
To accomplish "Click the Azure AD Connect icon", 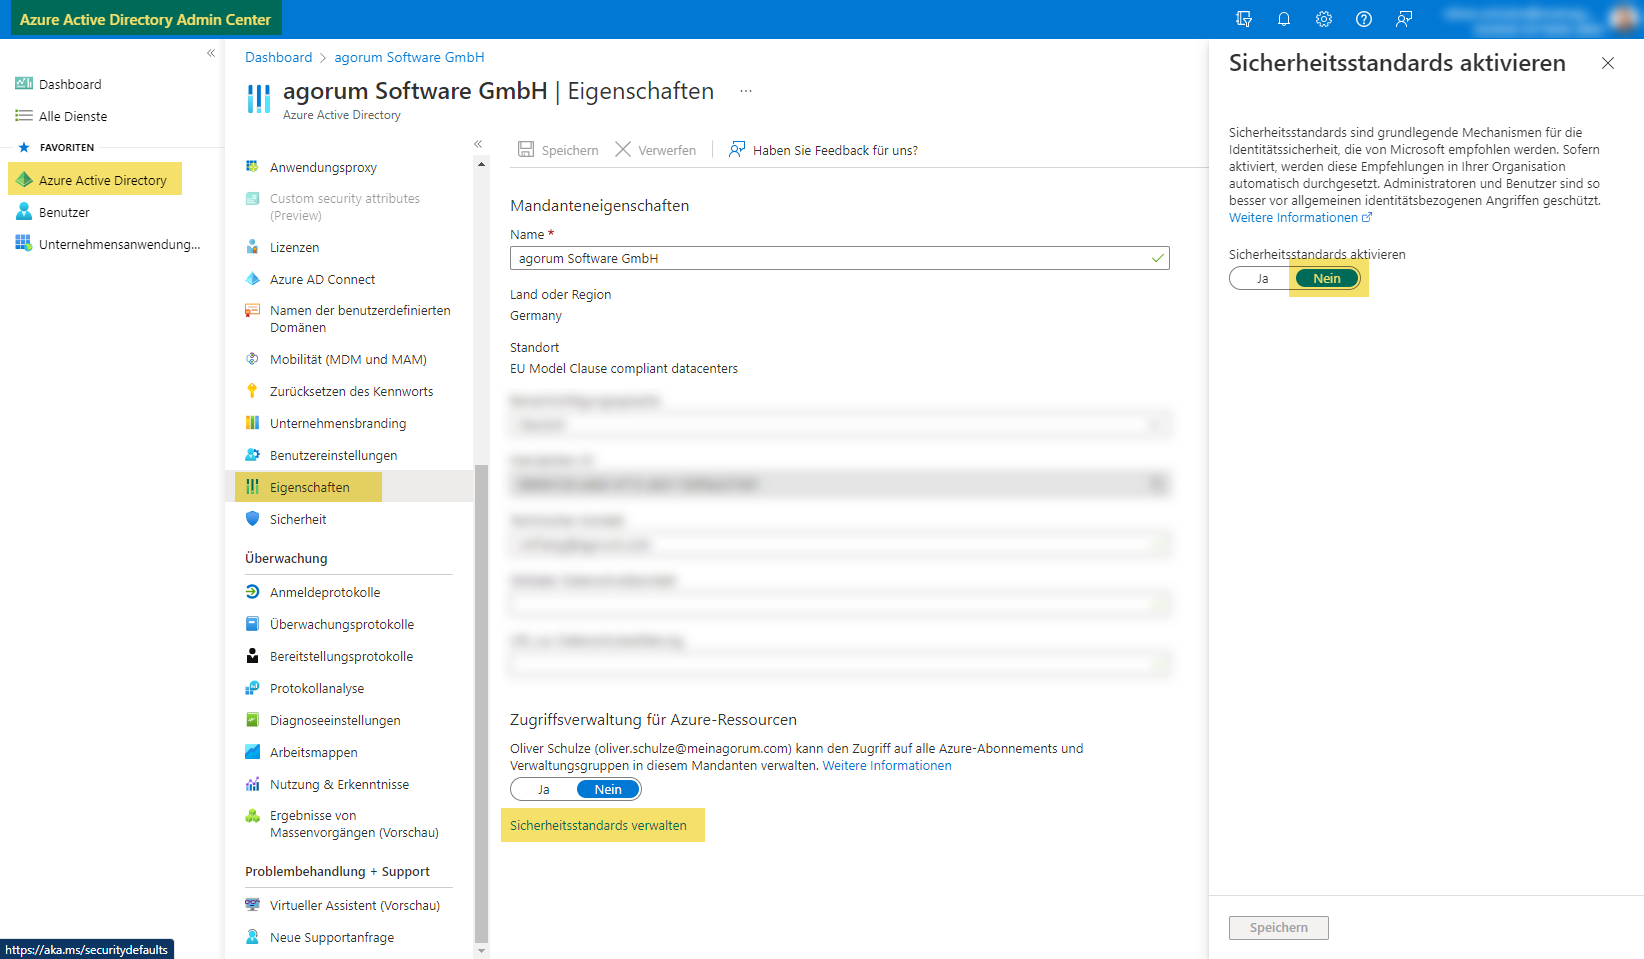I will (252, 279).
